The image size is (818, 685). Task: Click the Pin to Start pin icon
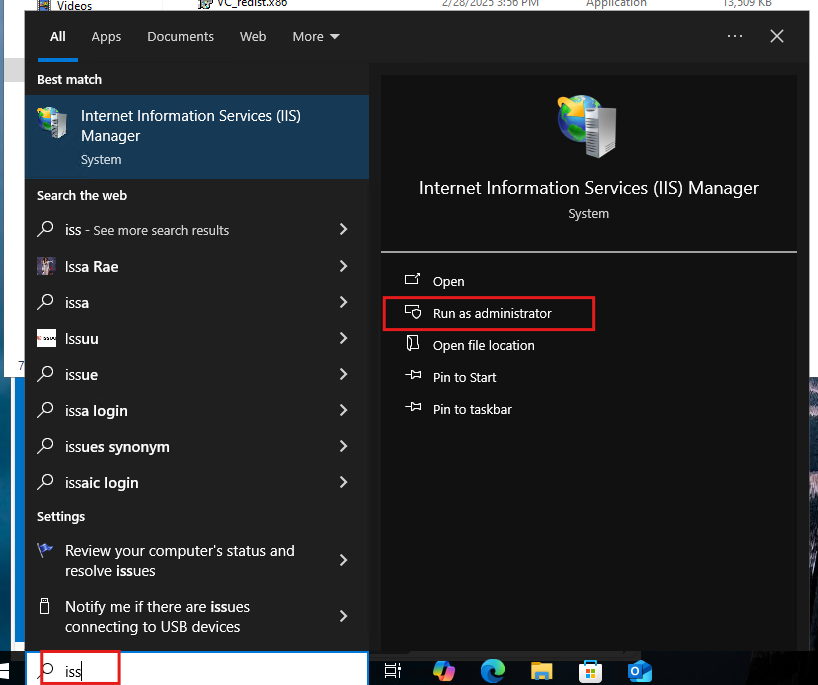click(x=413, y=375)
